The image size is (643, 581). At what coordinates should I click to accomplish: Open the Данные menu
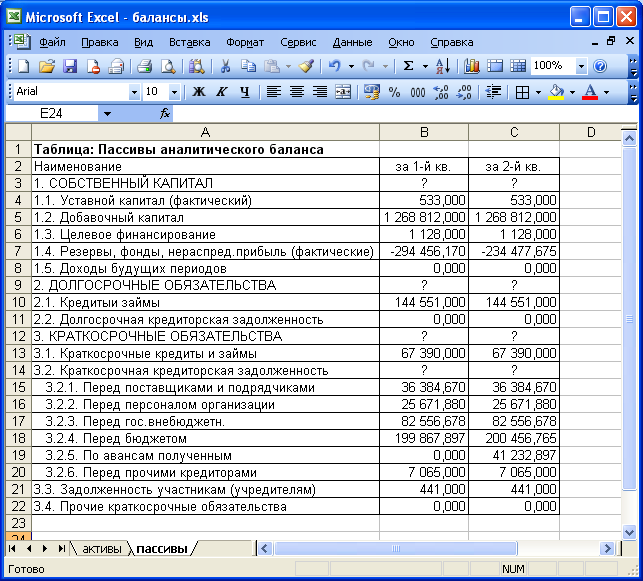pyautogui.click(x=352, y=42)
